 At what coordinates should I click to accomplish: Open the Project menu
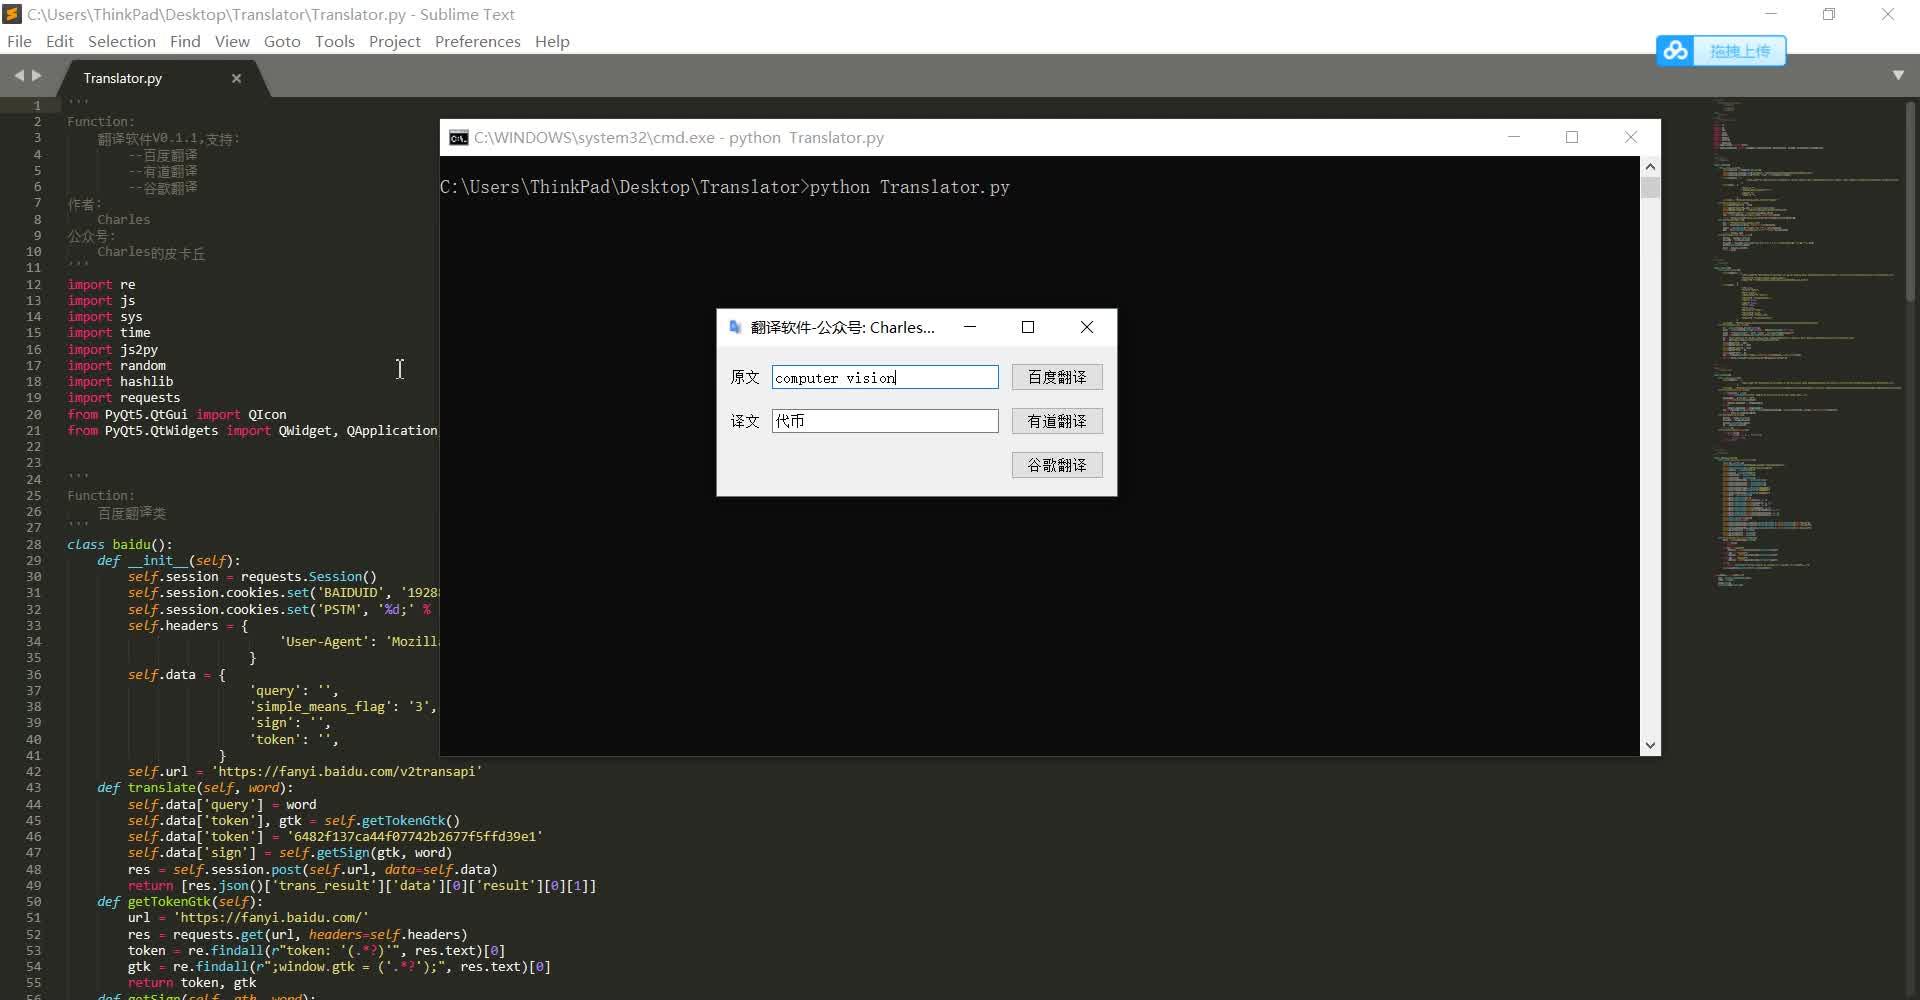click(395, 41)
